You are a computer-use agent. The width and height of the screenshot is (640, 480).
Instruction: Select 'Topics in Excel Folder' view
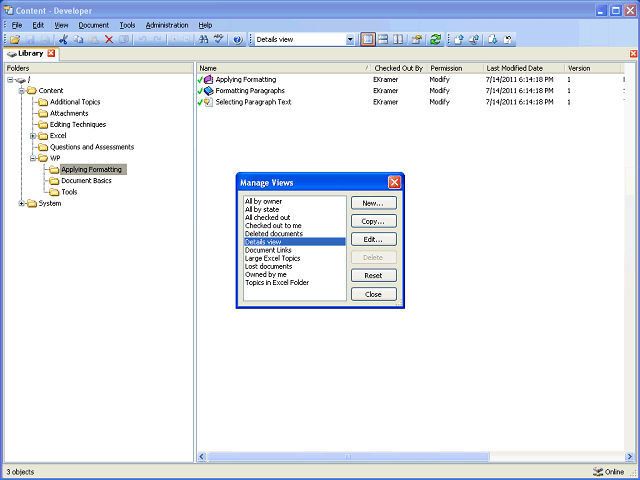tap(277, 282)
